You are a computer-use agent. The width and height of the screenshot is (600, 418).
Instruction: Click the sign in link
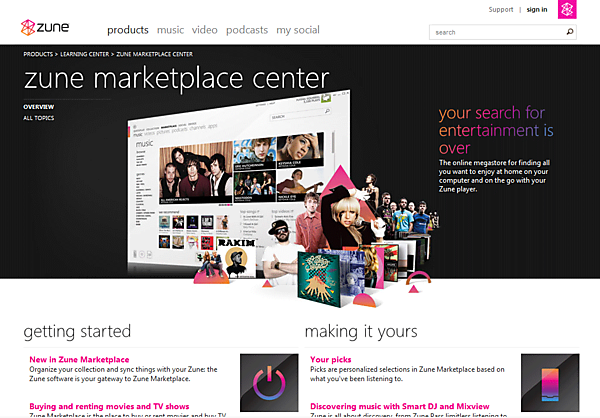click(537, 10)
